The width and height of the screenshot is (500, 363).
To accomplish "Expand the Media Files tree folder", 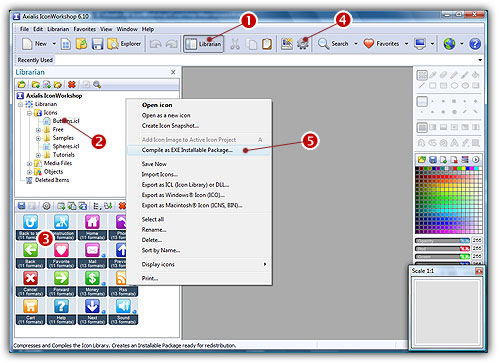I will coord(29,164).
